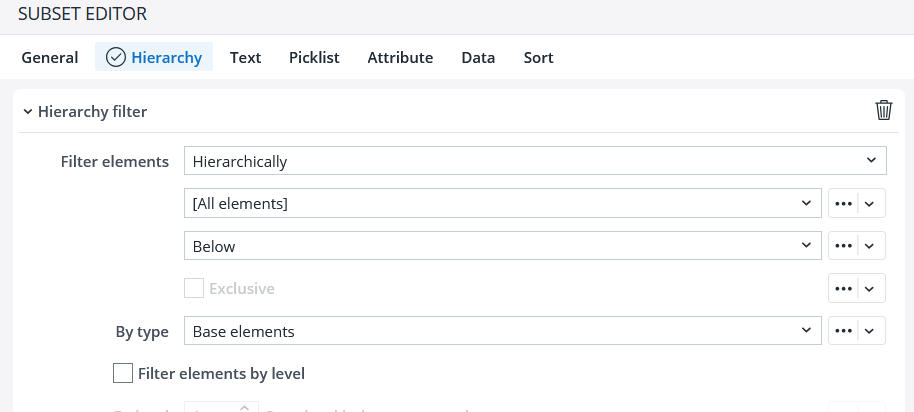Open the By type Base elements dropdown
The width and height of the screenshot is (914, 412).
point(502,331)
